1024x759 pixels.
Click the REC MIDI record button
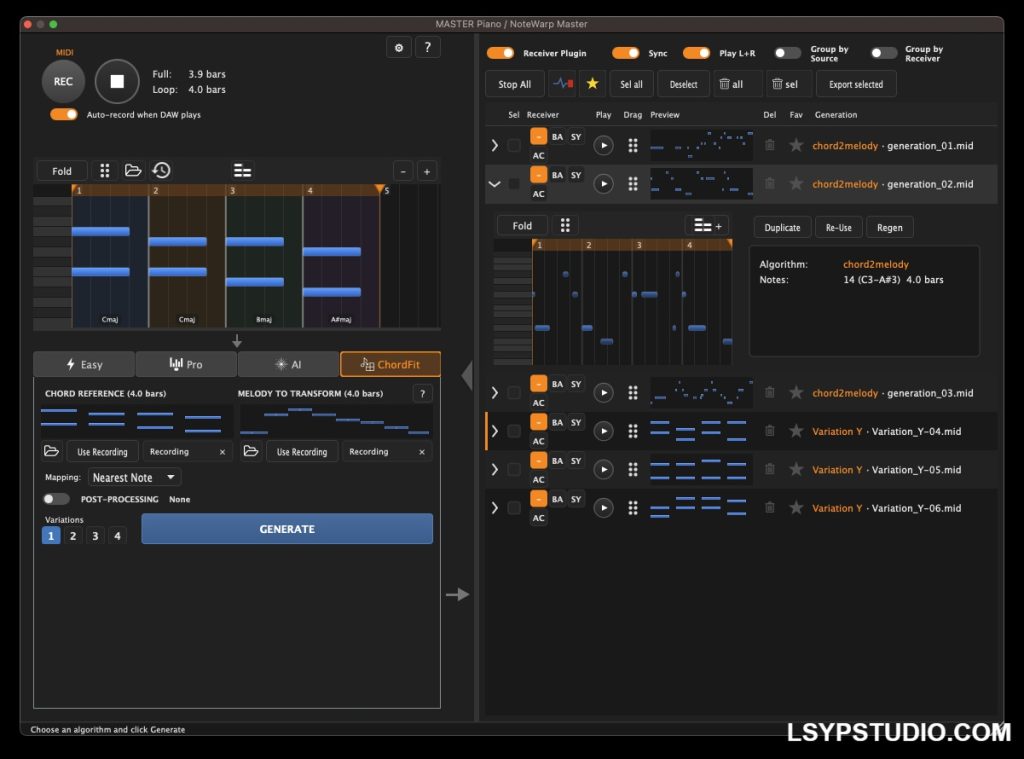click(x=63, y=82)
